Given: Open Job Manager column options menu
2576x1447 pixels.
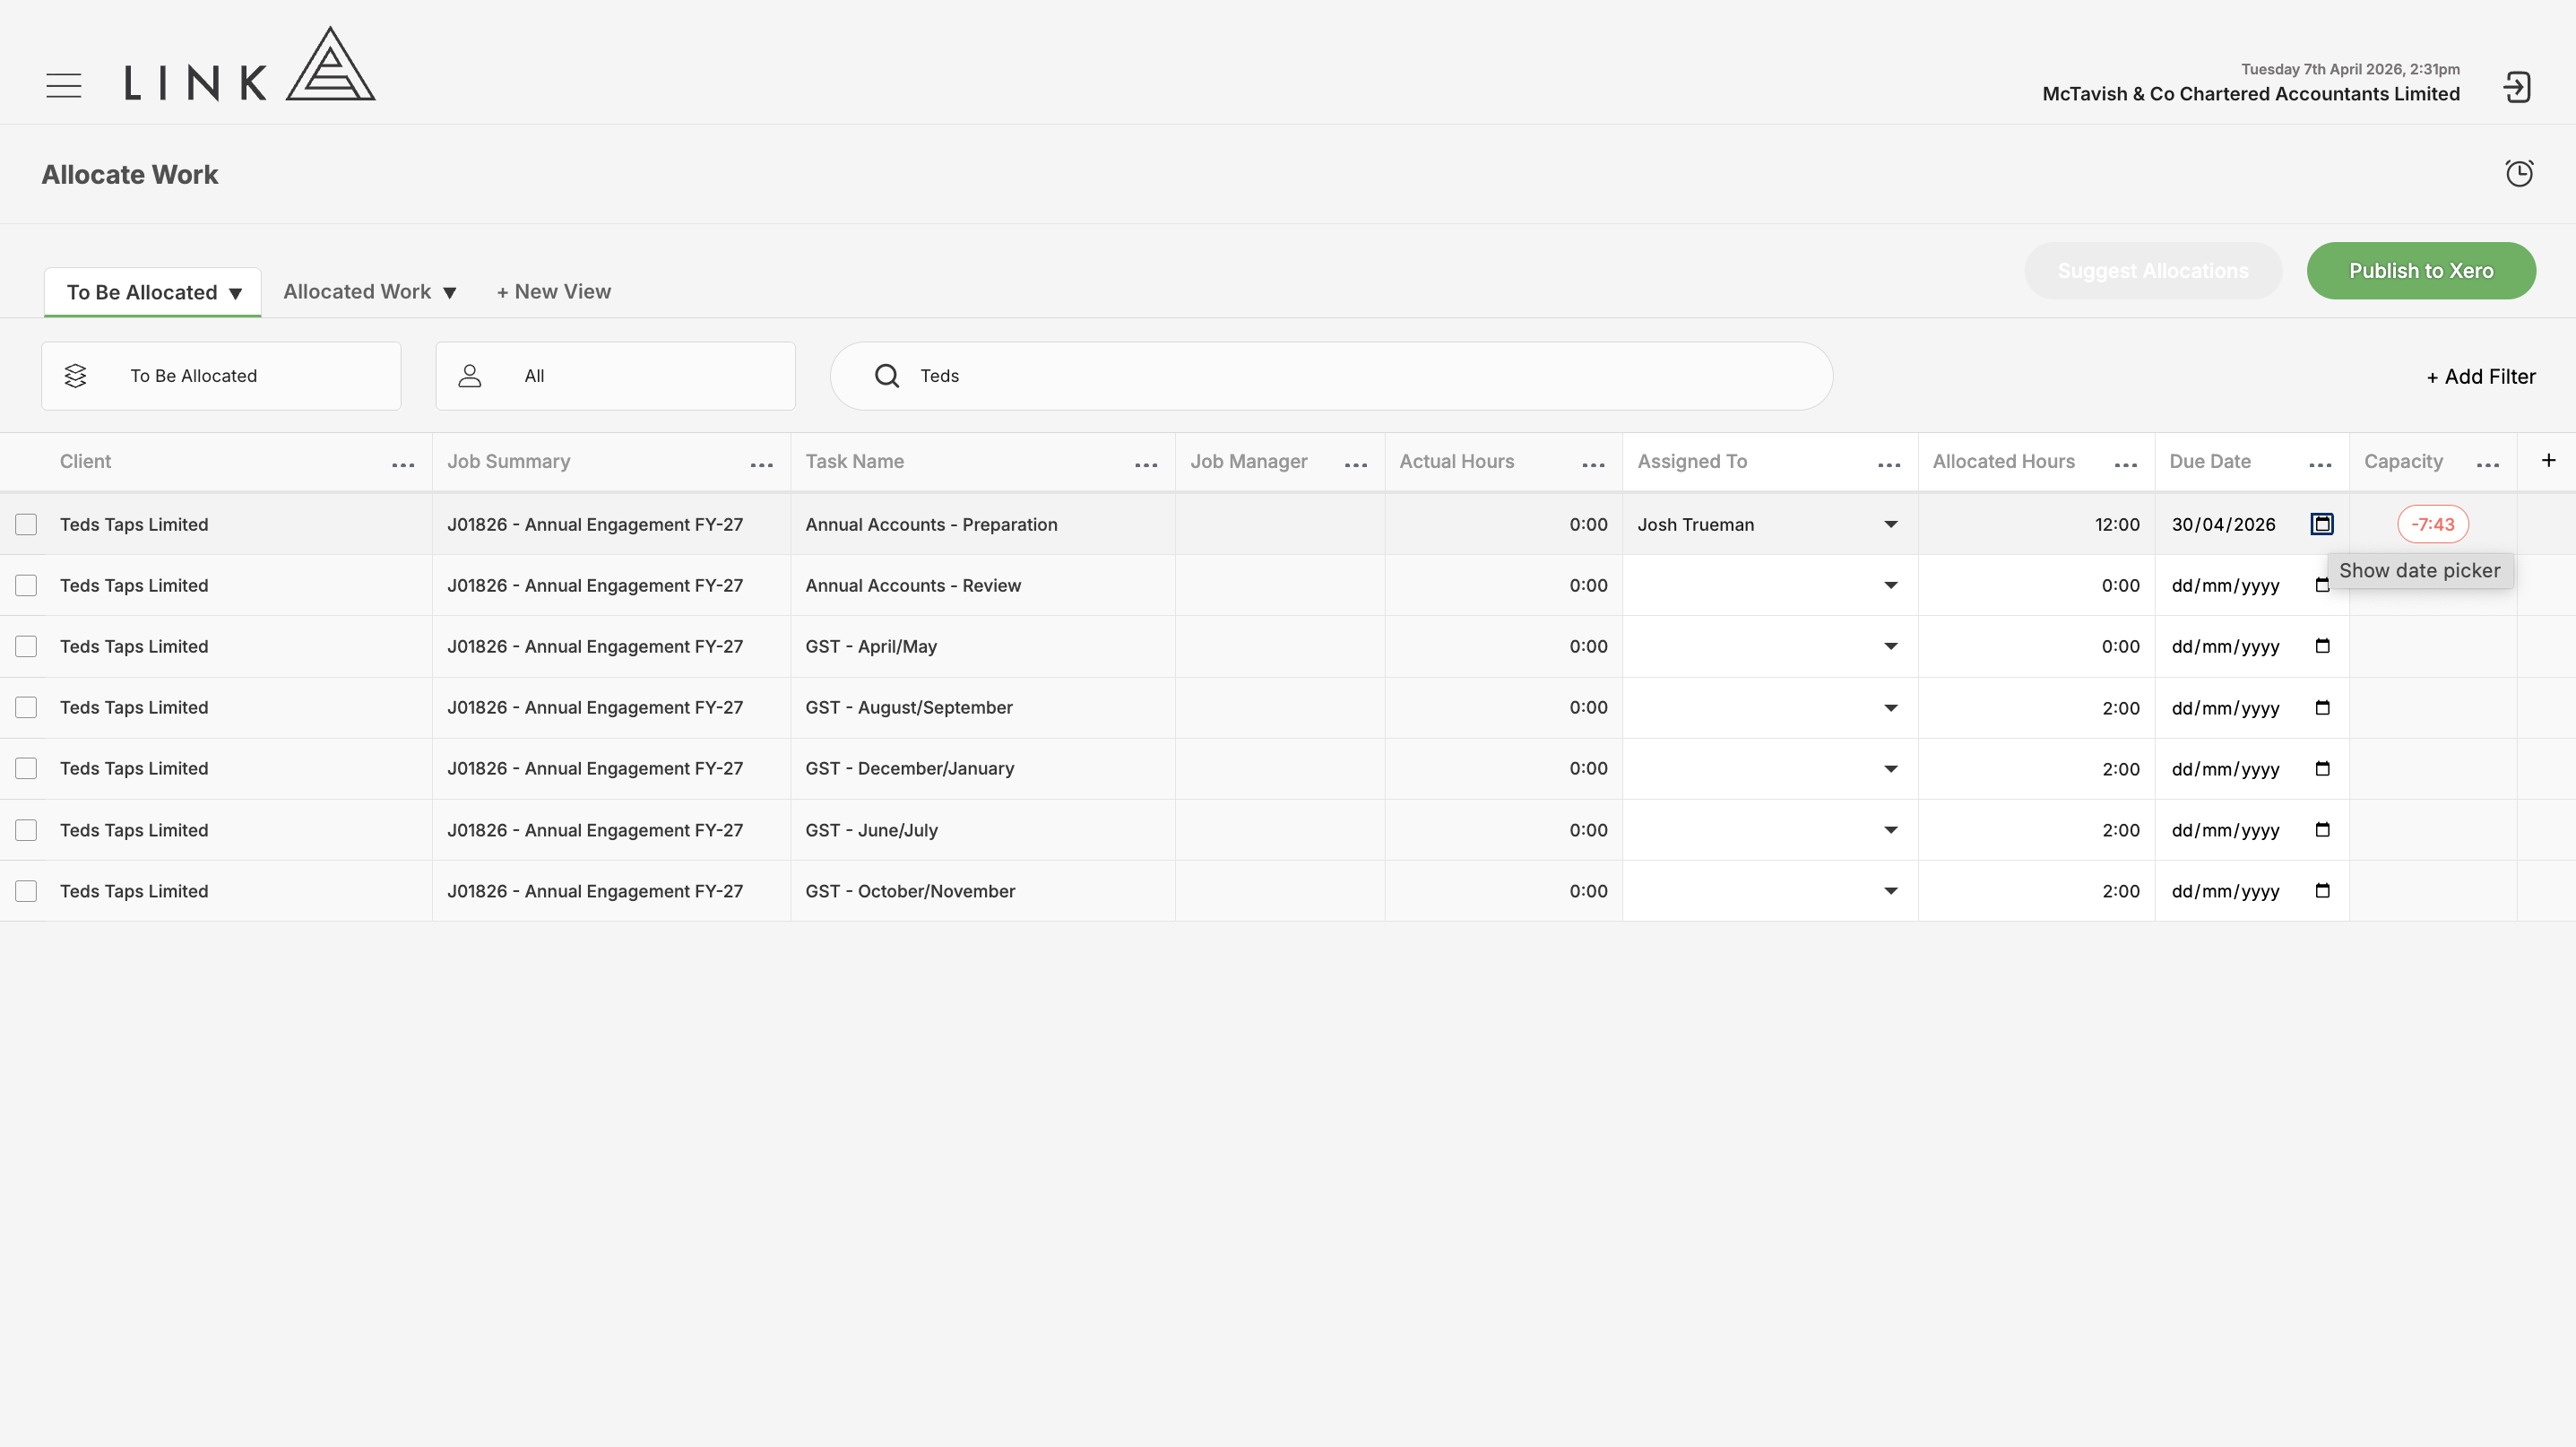Looking at the screenshot, I should pos(1356,465).
